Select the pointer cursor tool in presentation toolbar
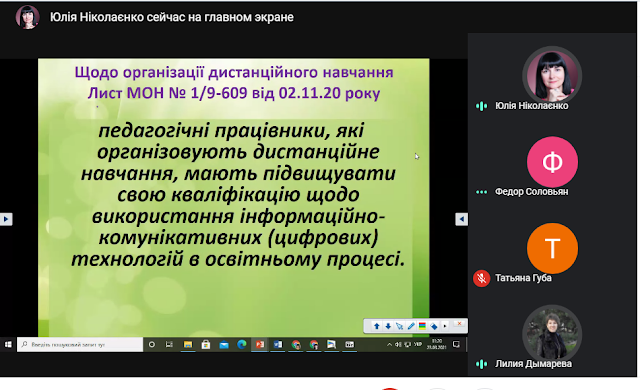Viewport: 640px width, 390px height. click(399, 326)
